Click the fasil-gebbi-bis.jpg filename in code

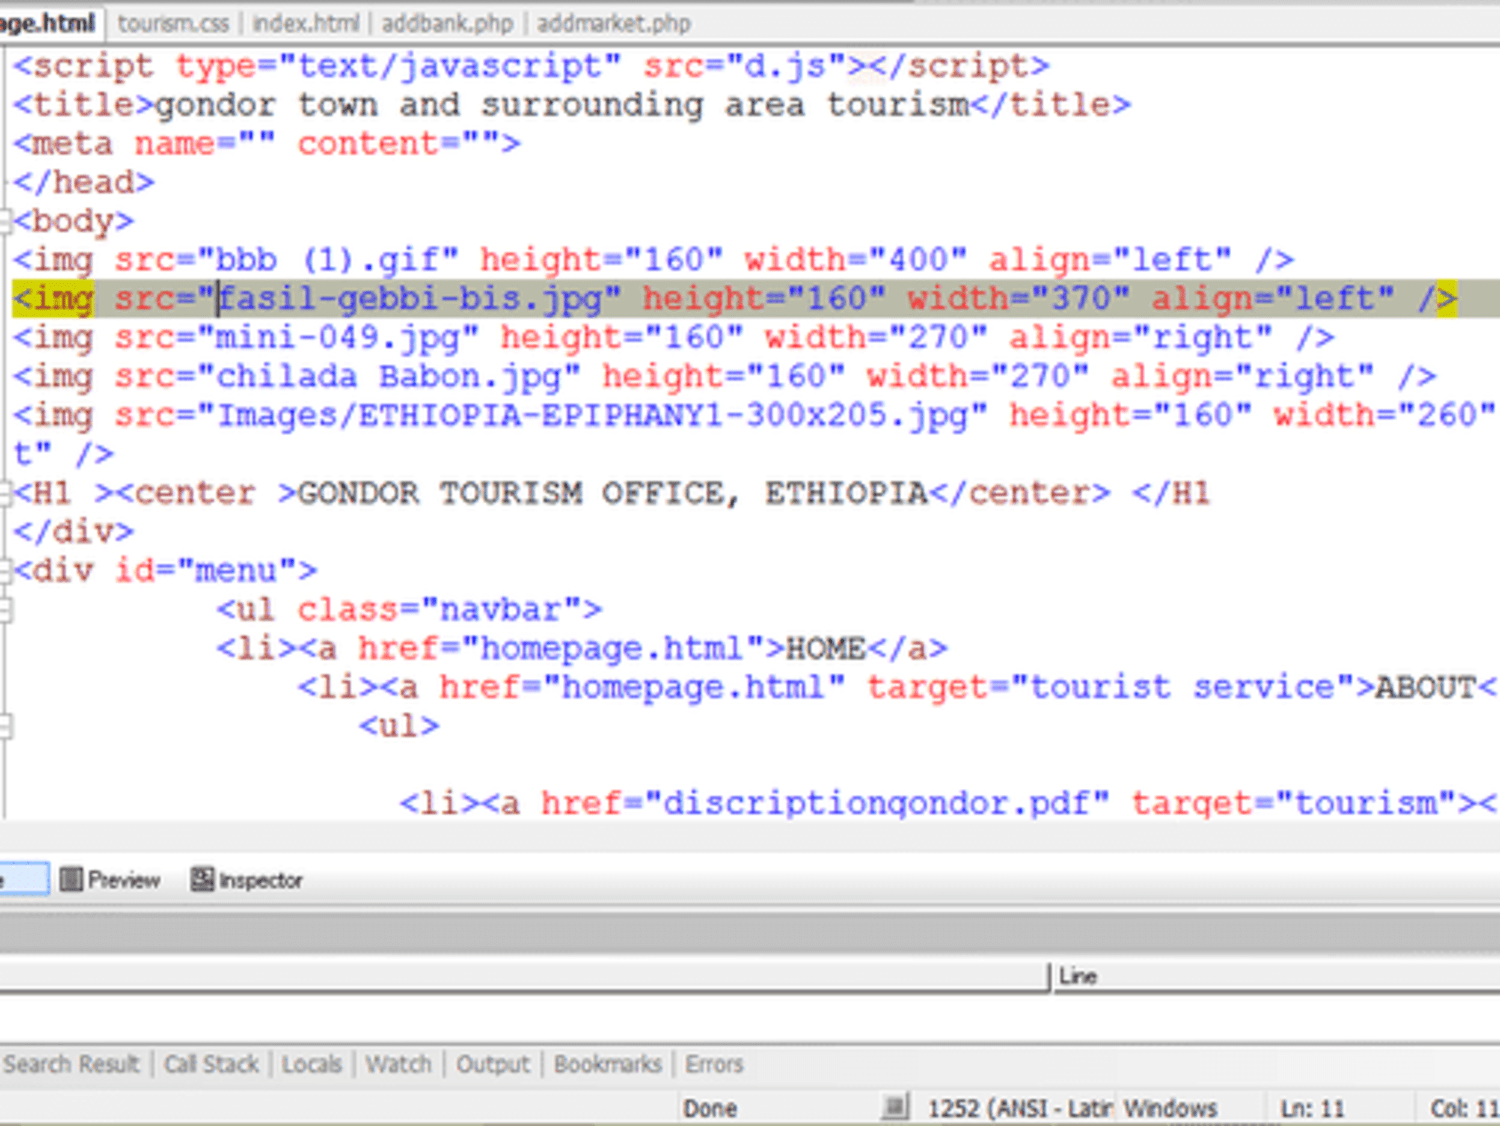(411, 298)
